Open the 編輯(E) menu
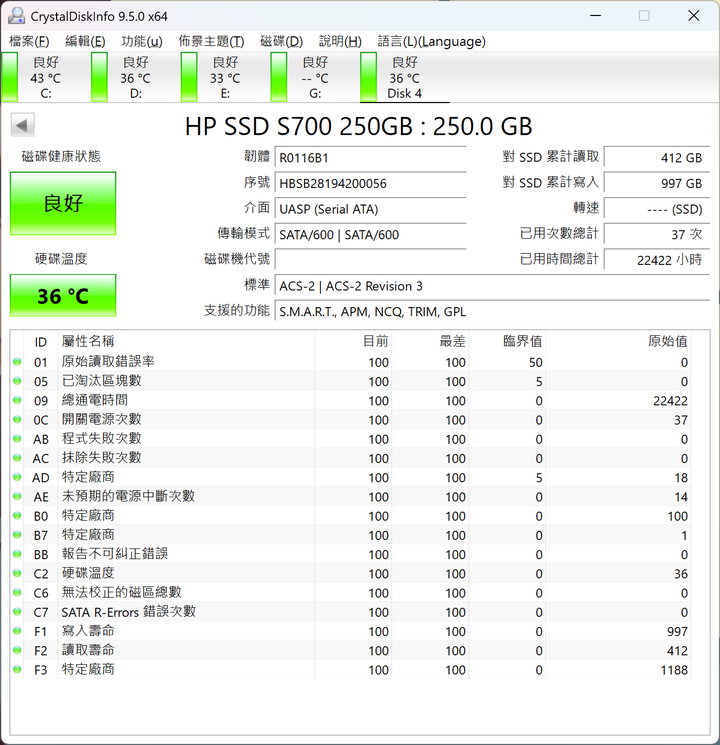Viewport: 720px width, 745px height. point(86,42)
